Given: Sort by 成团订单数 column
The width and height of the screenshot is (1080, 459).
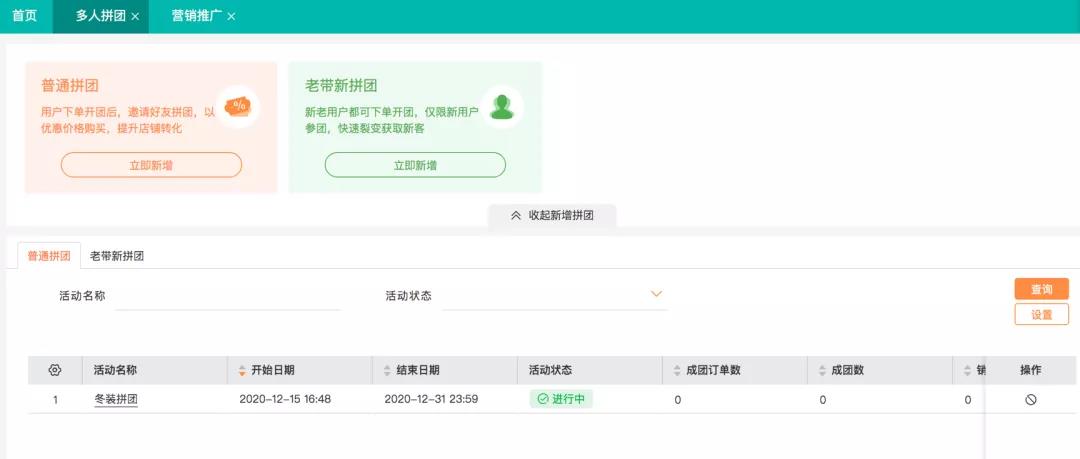Looking at the screenshot, I should tap(677, 370).
